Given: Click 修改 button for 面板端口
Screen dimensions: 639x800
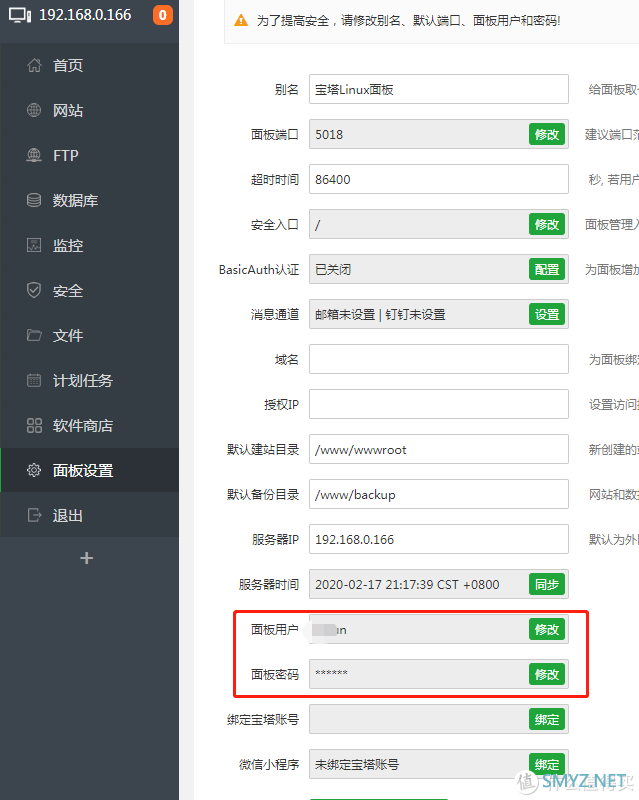Looking at the screenshot, I should tap(547, 135).
